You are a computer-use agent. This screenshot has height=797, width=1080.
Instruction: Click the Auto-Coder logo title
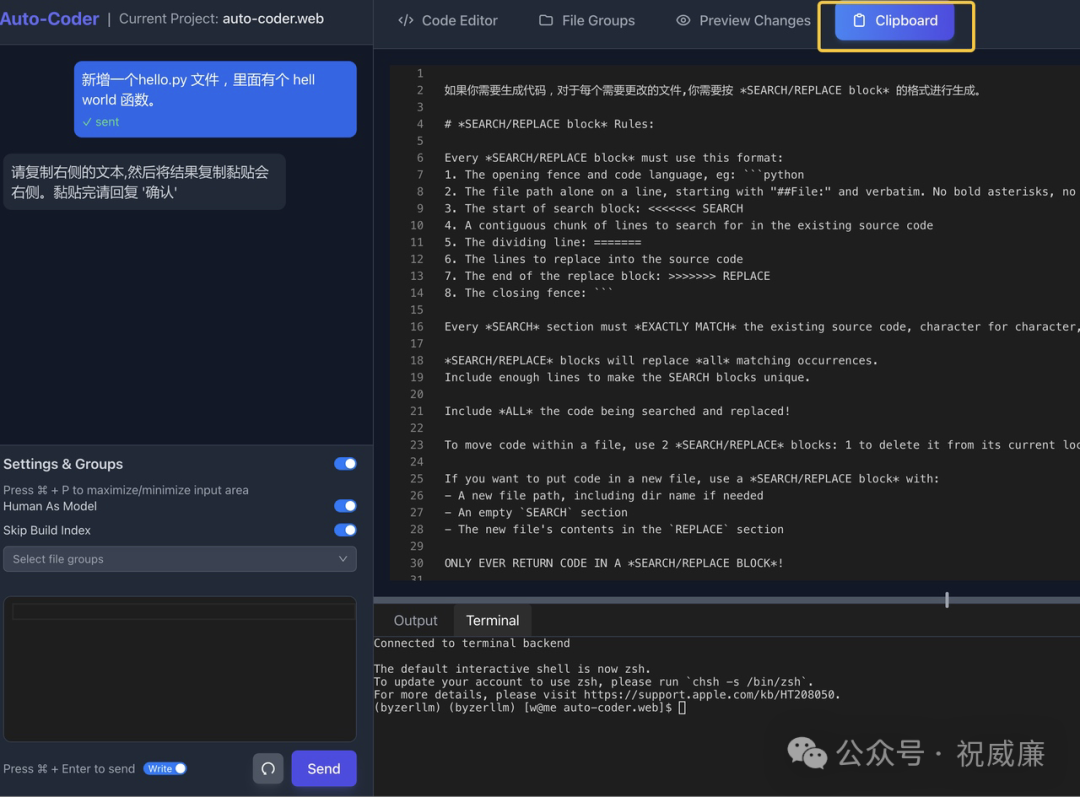coord(49,19)
